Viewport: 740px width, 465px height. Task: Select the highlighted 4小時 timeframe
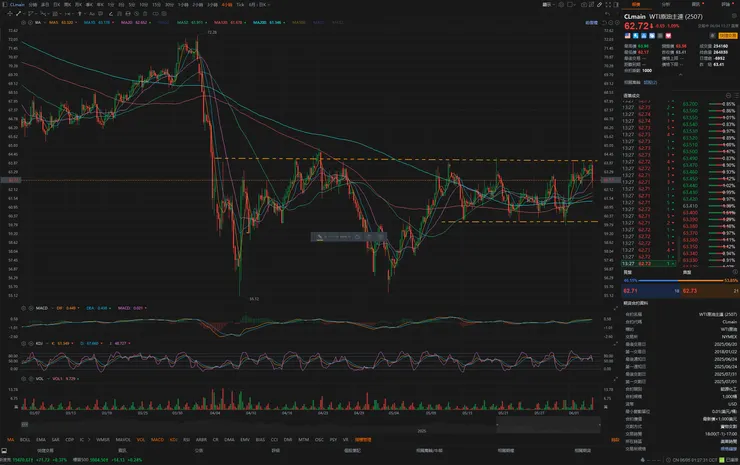click(x=227, y=4)
